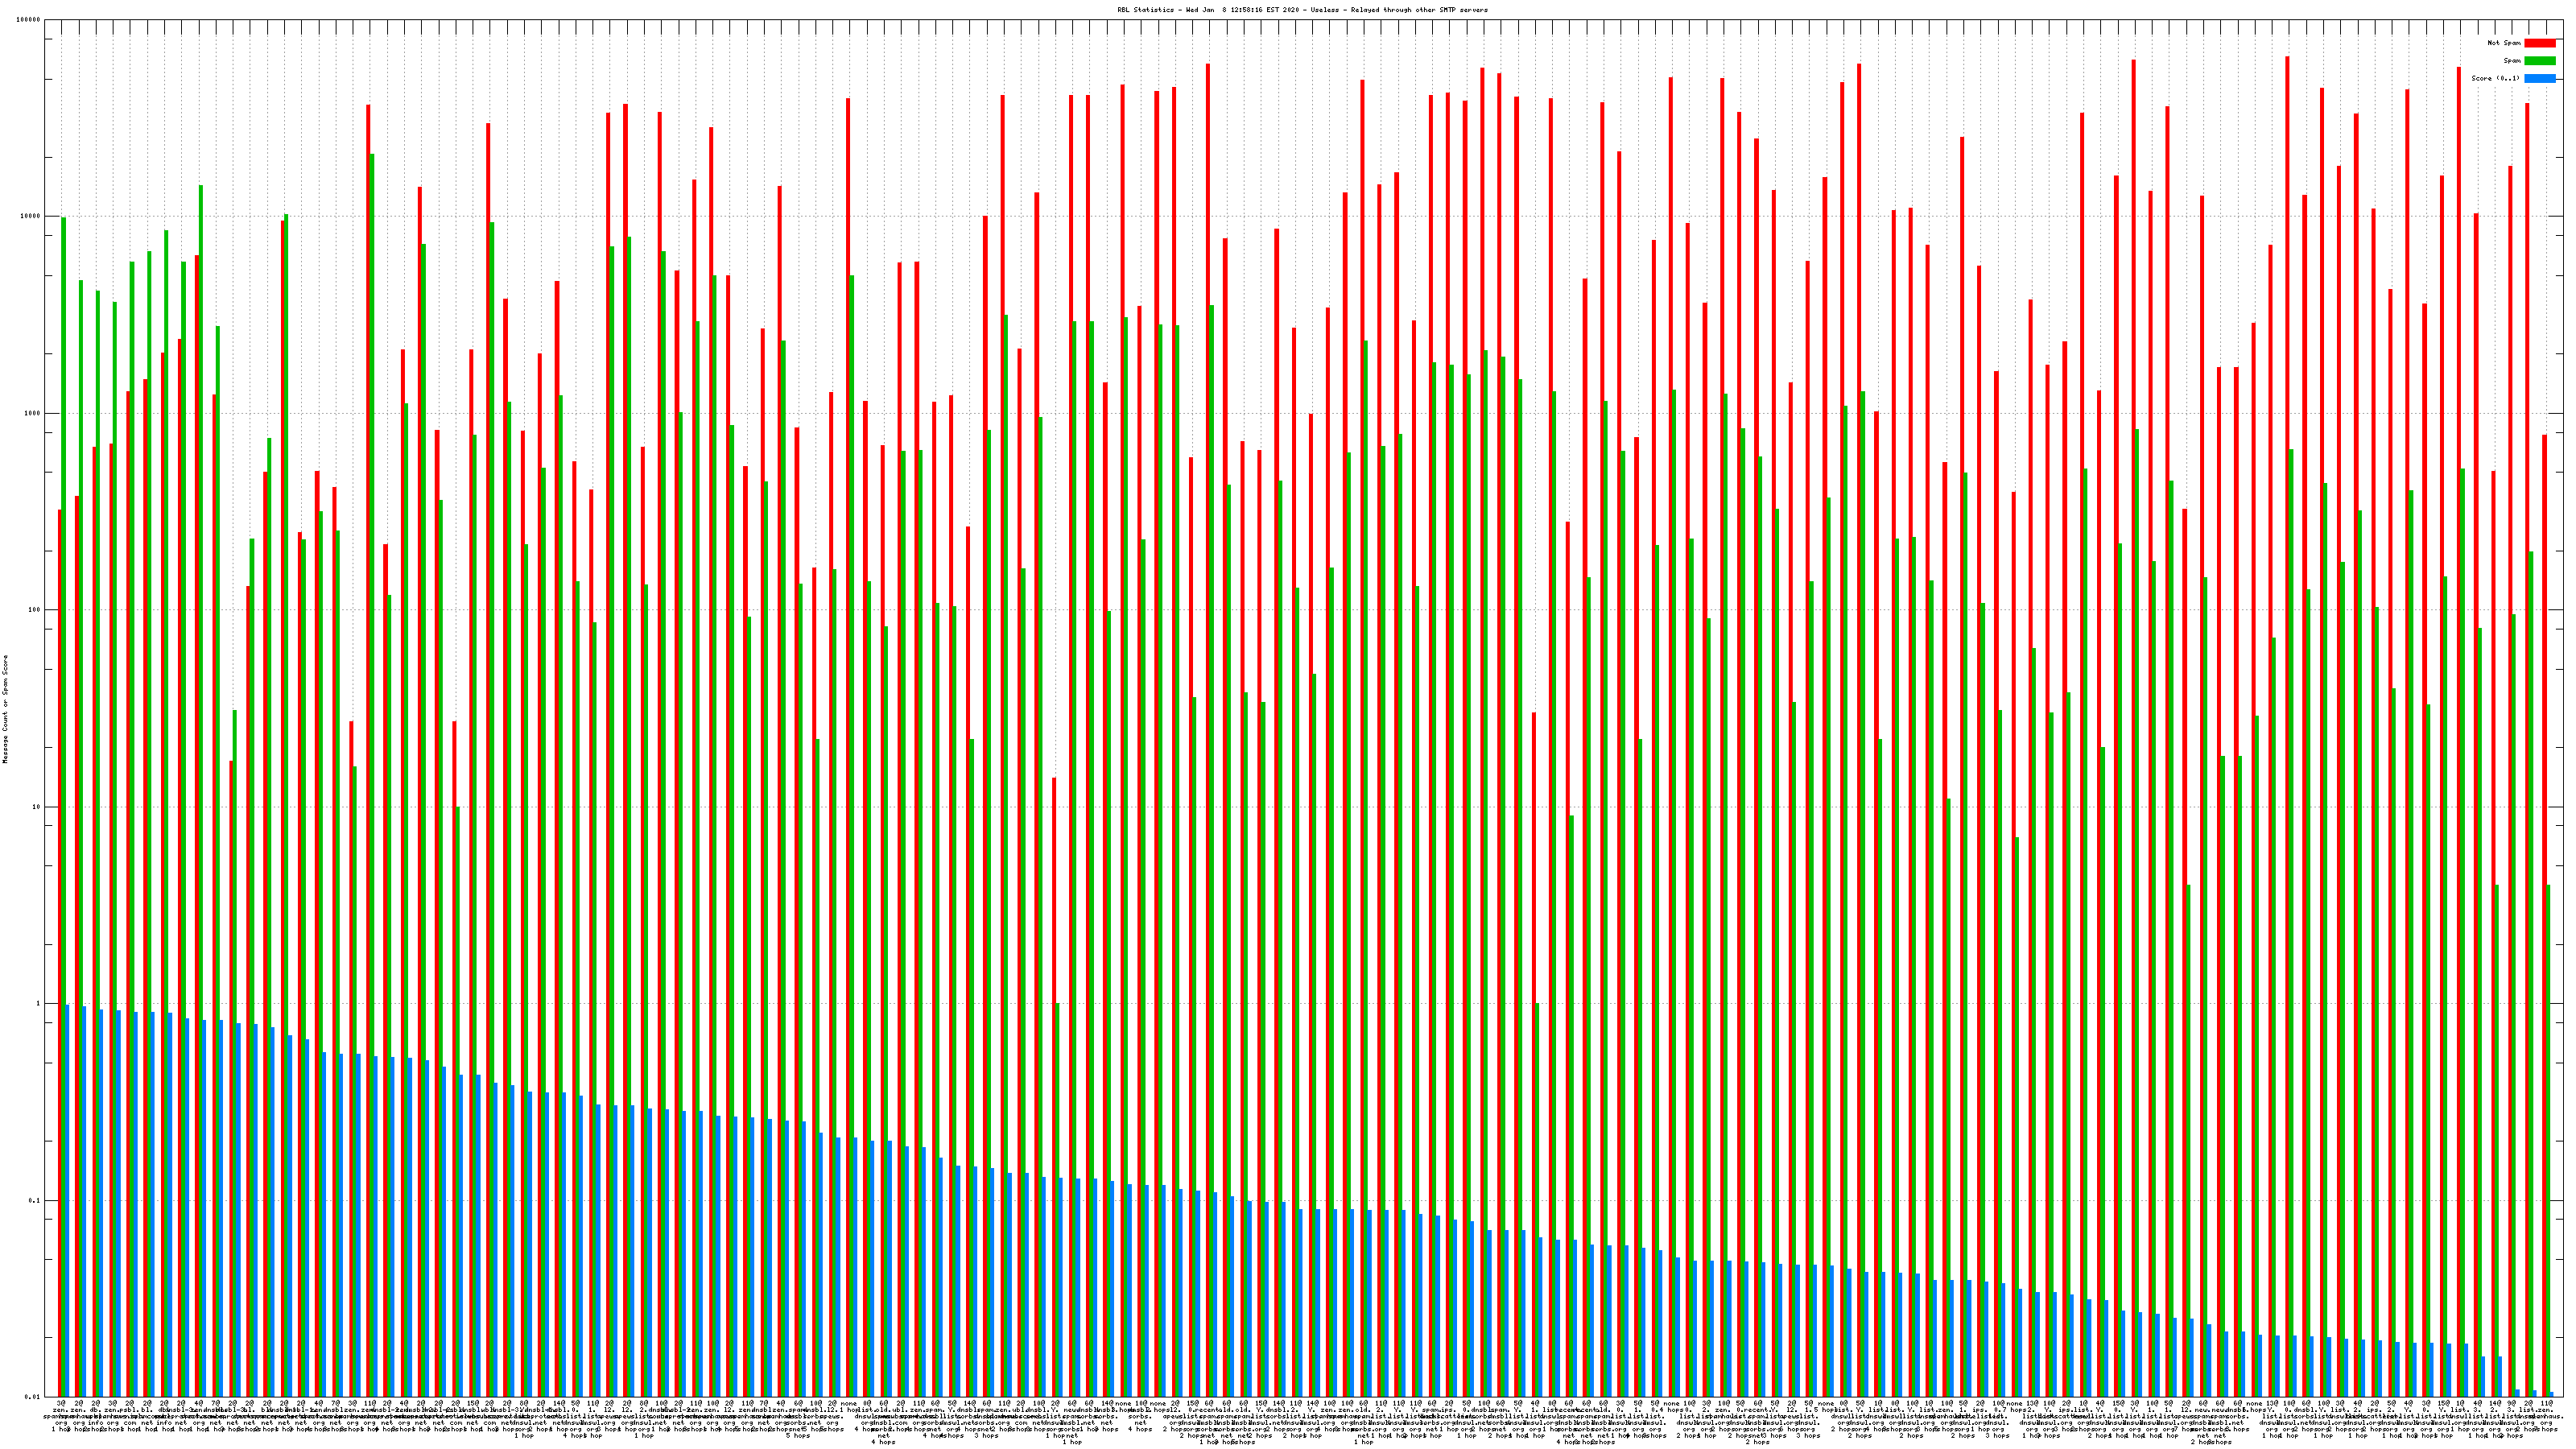Click the vertical 'Message Count or Spam Score' axis label
The image size is (2576, 1449).
[5, 709]
